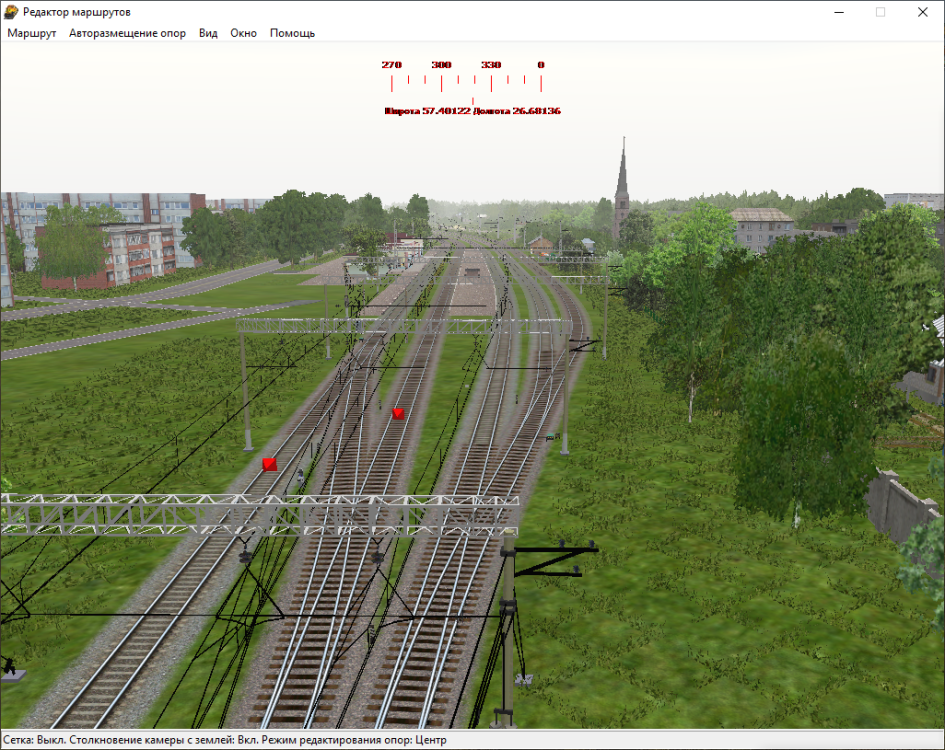Click the Сетка: Выкл. status text
This screenshot has width=945, height=750.
tap(34, 740)
